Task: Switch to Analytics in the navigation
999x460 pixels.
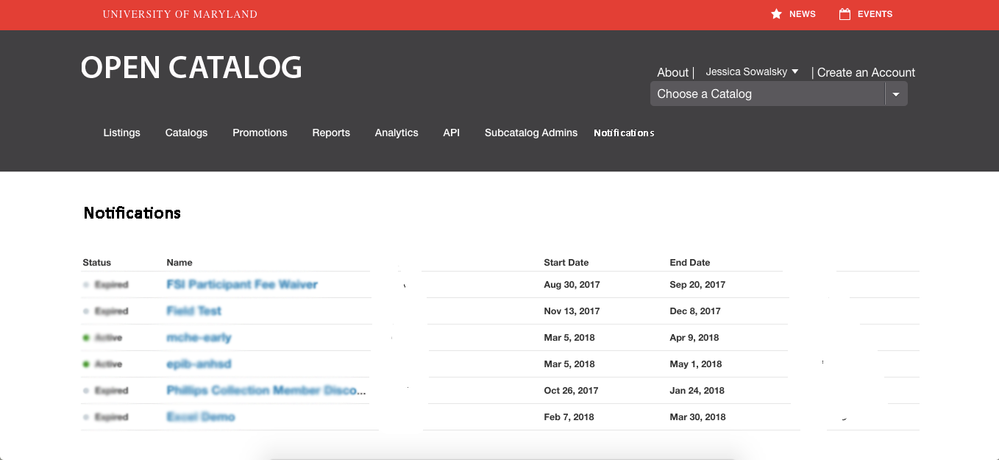Action: (x=396, y=133)
